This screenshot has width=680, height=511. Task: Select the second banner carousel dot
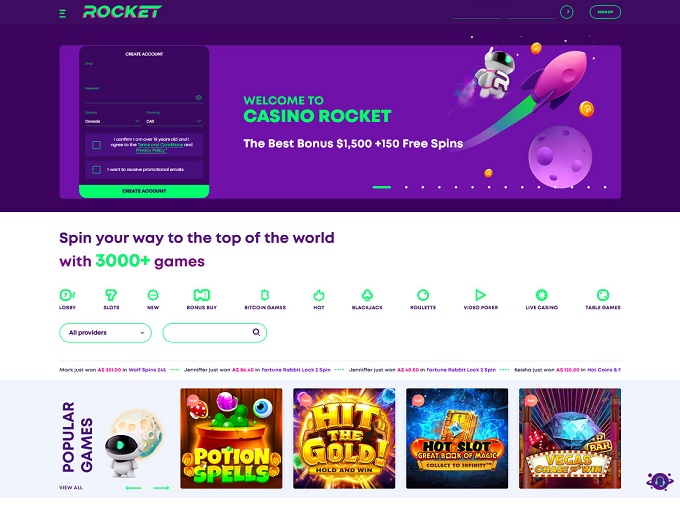[x=406, y=187]
